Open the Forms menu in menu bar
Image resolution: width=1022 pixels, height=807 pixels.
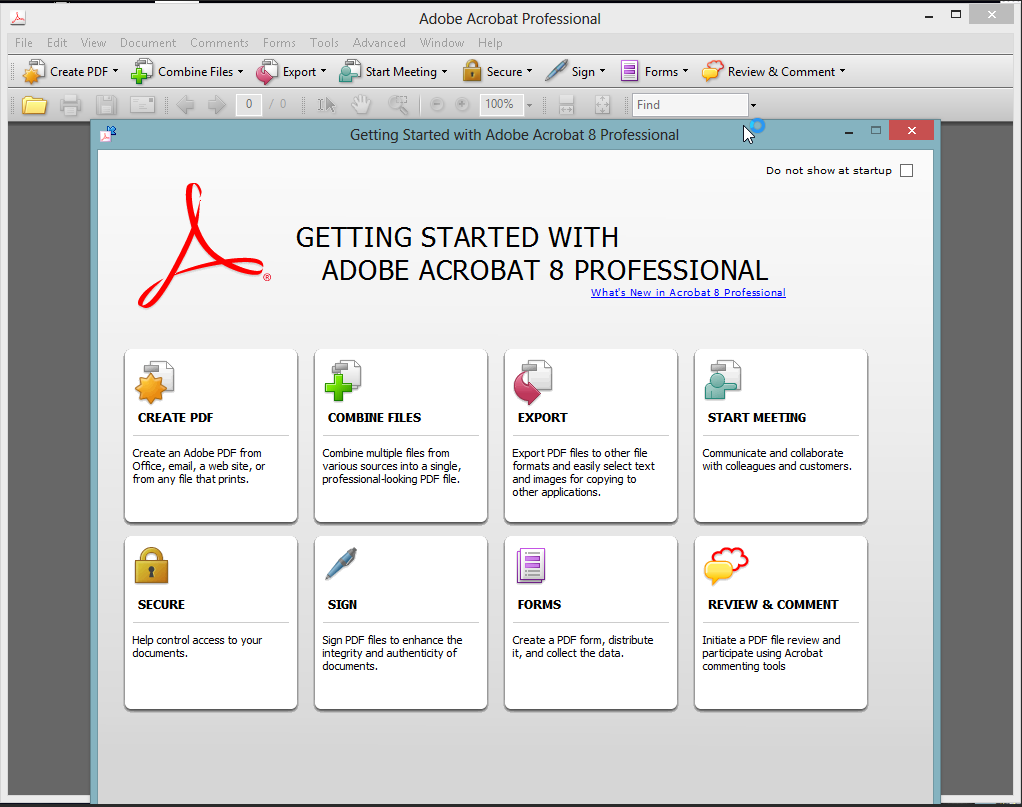point(279,43)
